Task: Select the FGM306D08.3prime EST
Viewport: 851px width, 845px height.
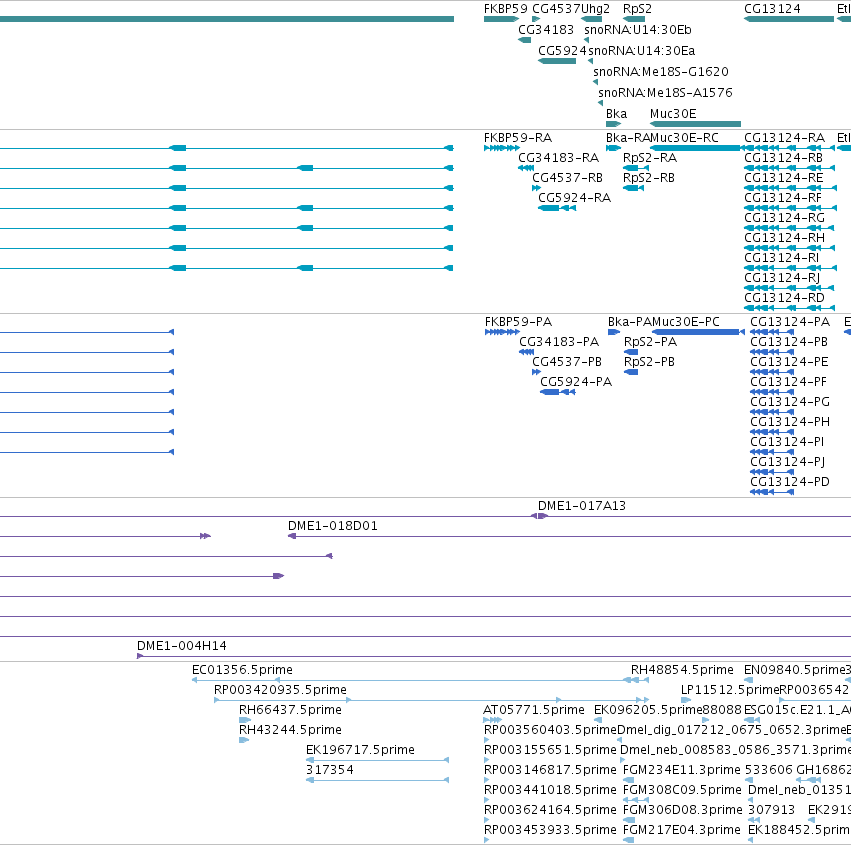Action: coord(628,819)
